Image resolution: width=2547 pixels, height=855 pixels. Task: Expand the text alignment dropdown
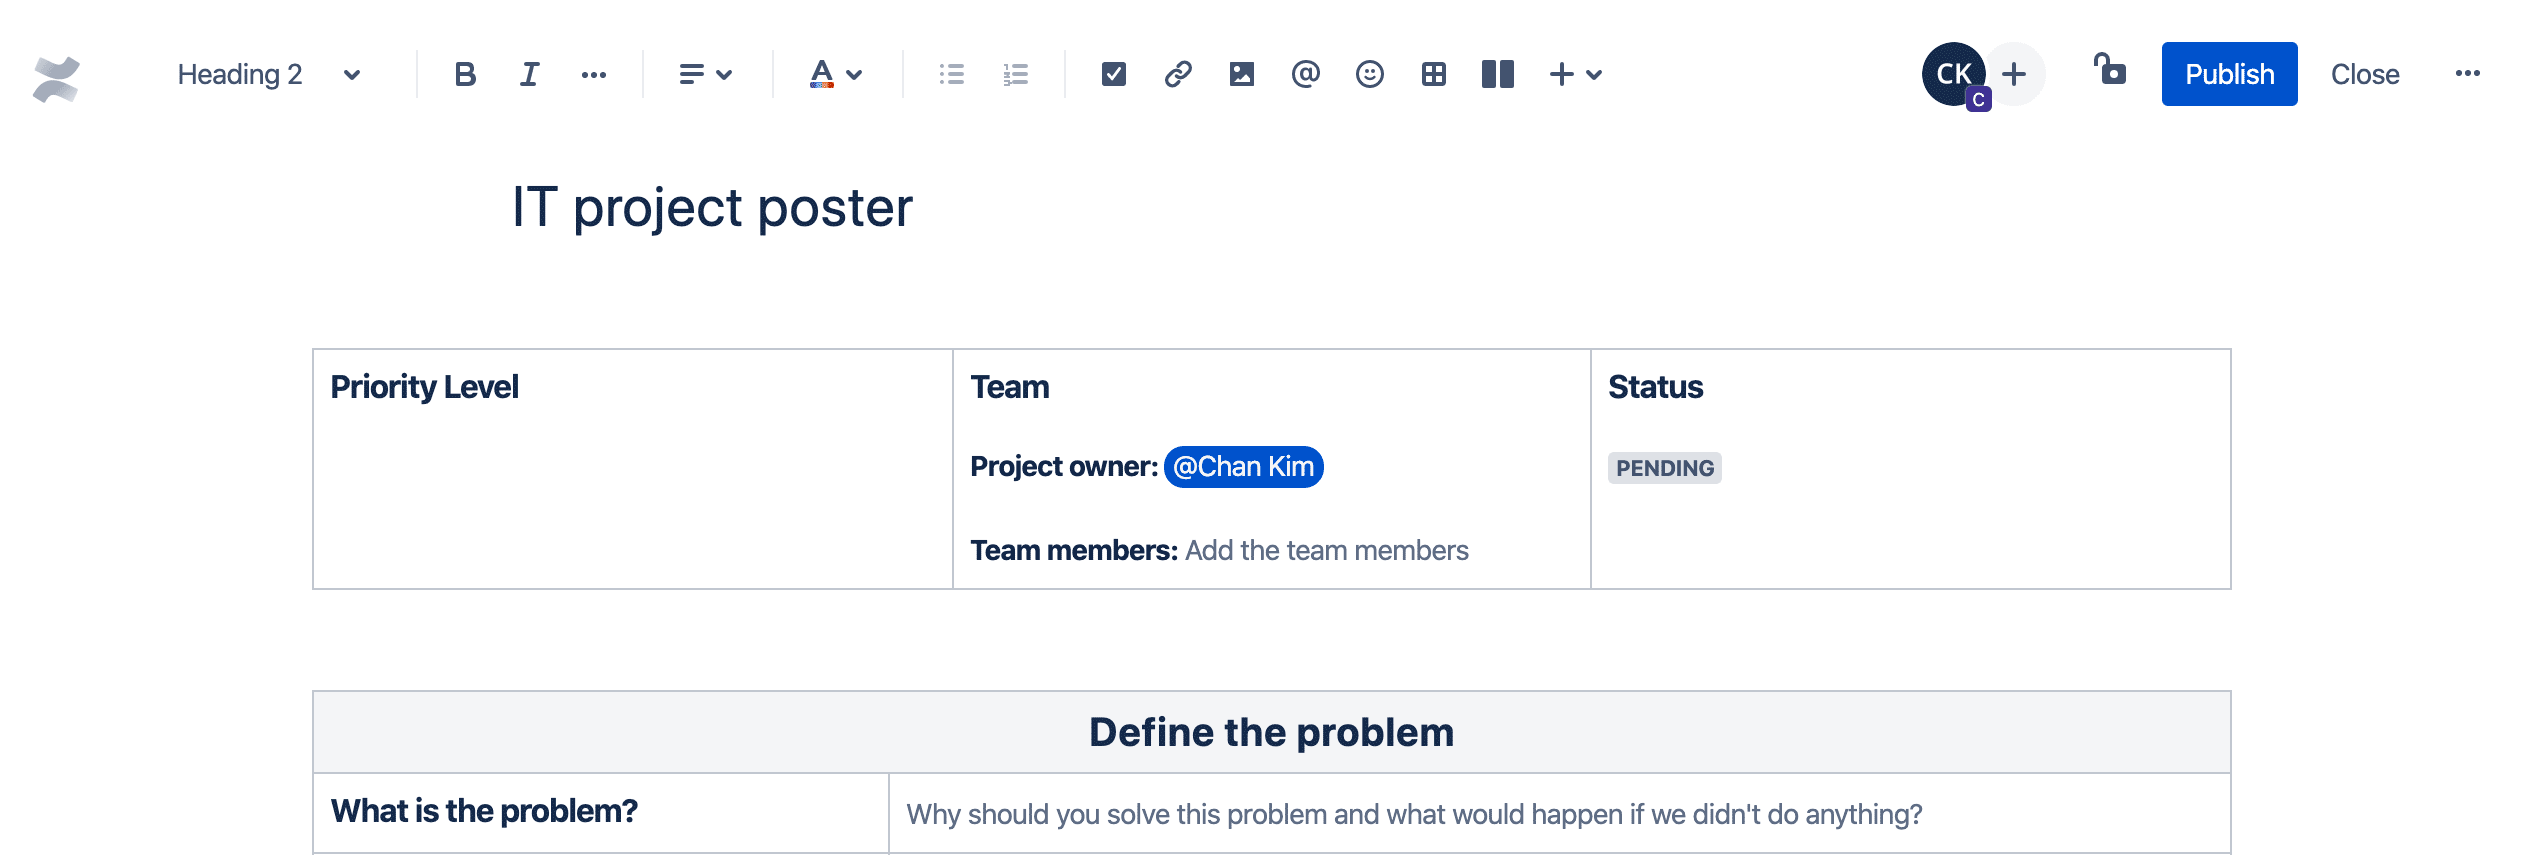705,75
